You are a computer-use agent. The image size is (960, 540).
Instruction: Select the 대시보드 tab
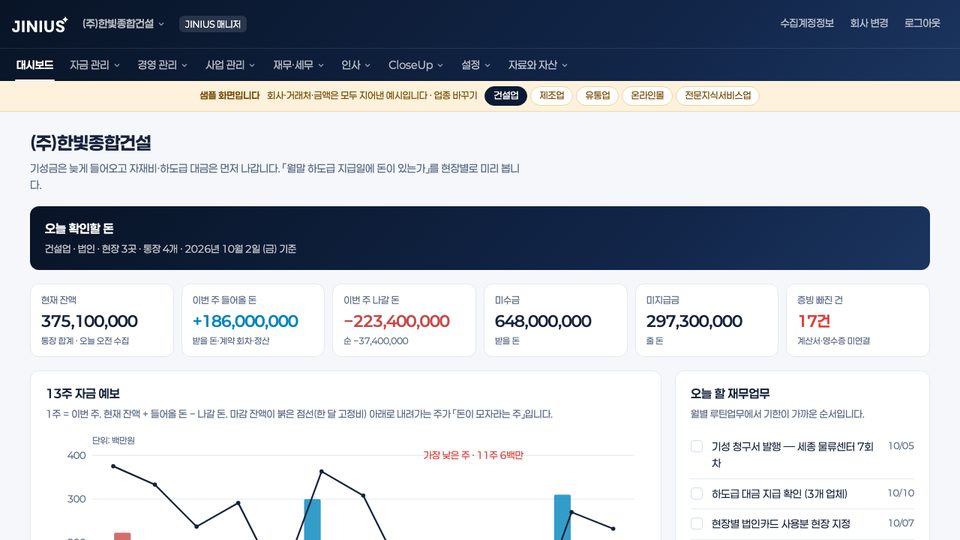tap(35, 65)
